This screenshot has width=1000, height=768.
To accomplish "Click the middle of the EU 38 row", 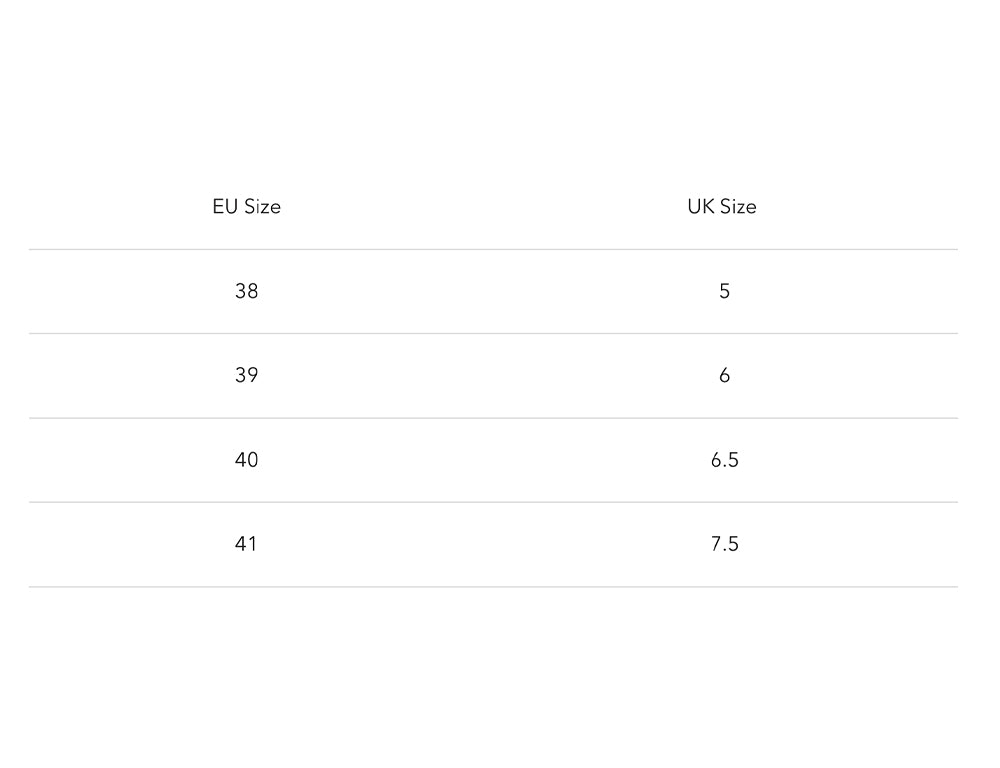I will (493, 291).
